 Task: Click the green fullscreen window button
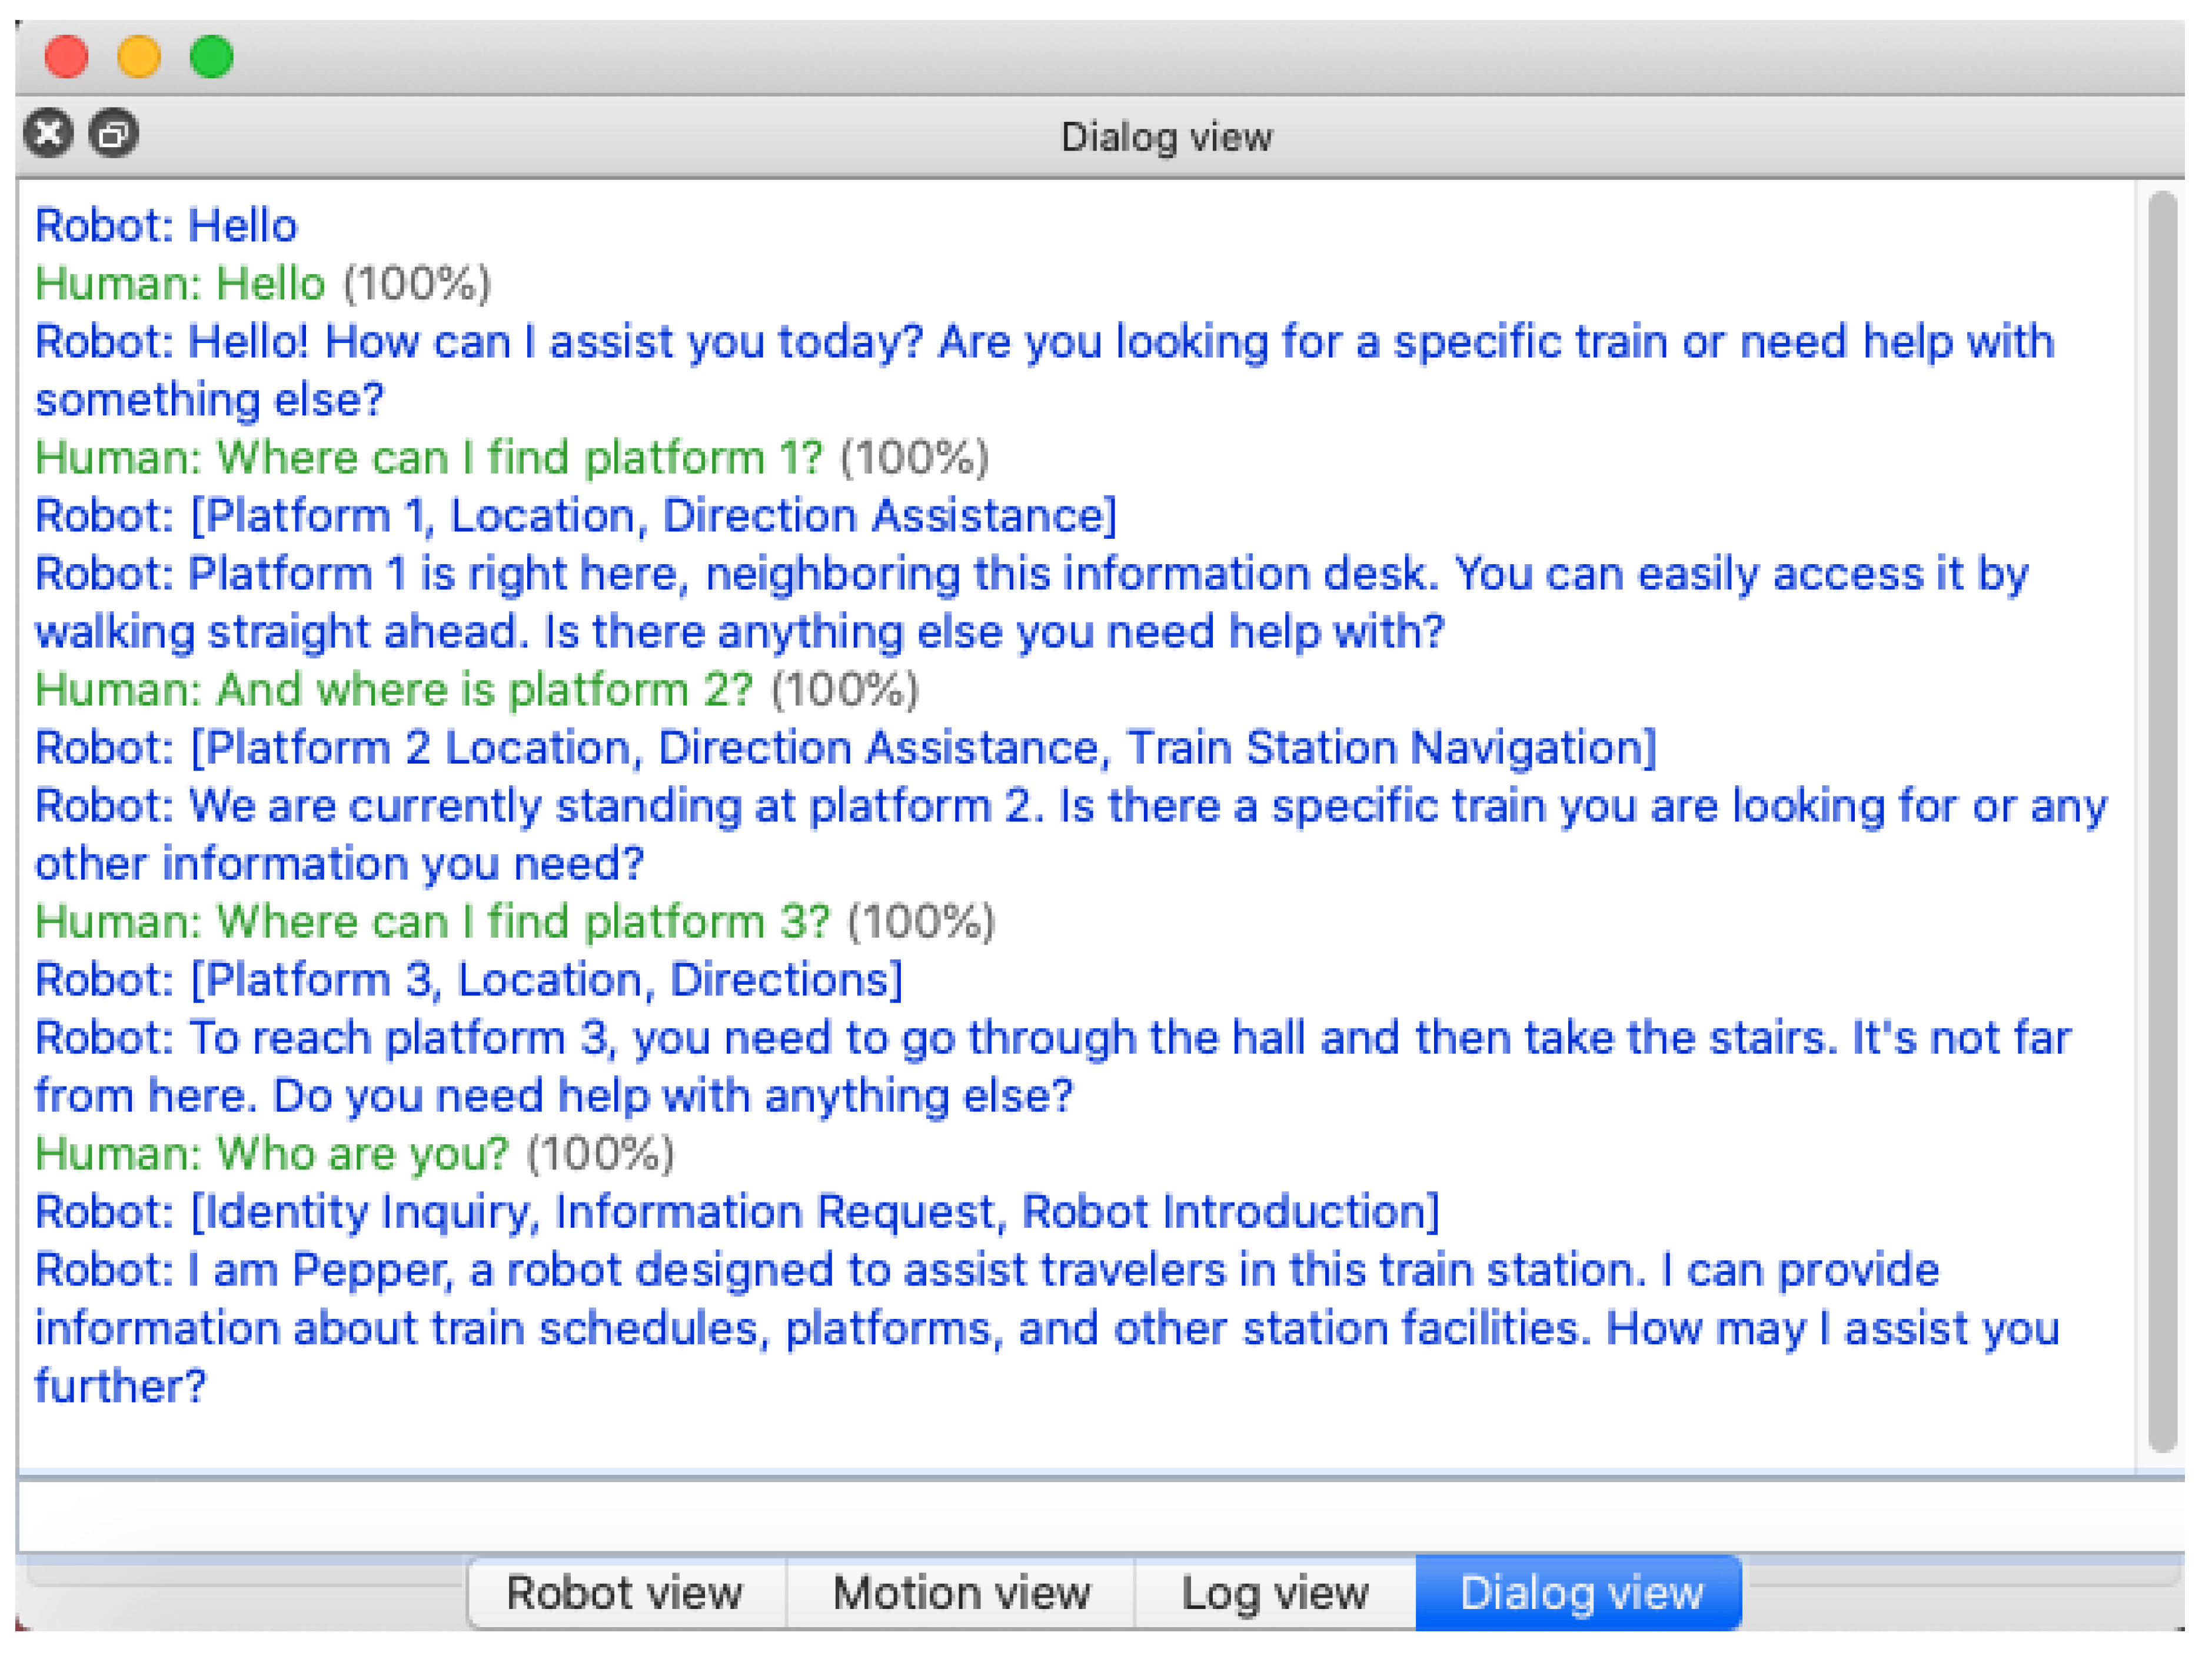pos(212,56)
